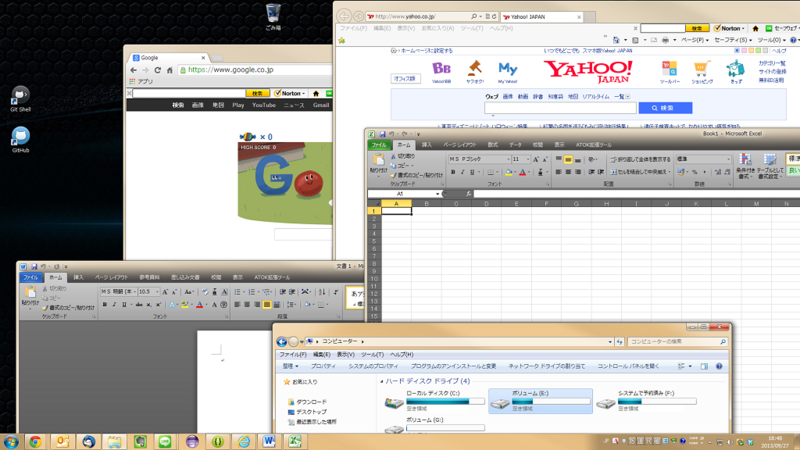Click the Sort icon in Word's paragraph group
The image size is (800, 450).
[322, 292]
